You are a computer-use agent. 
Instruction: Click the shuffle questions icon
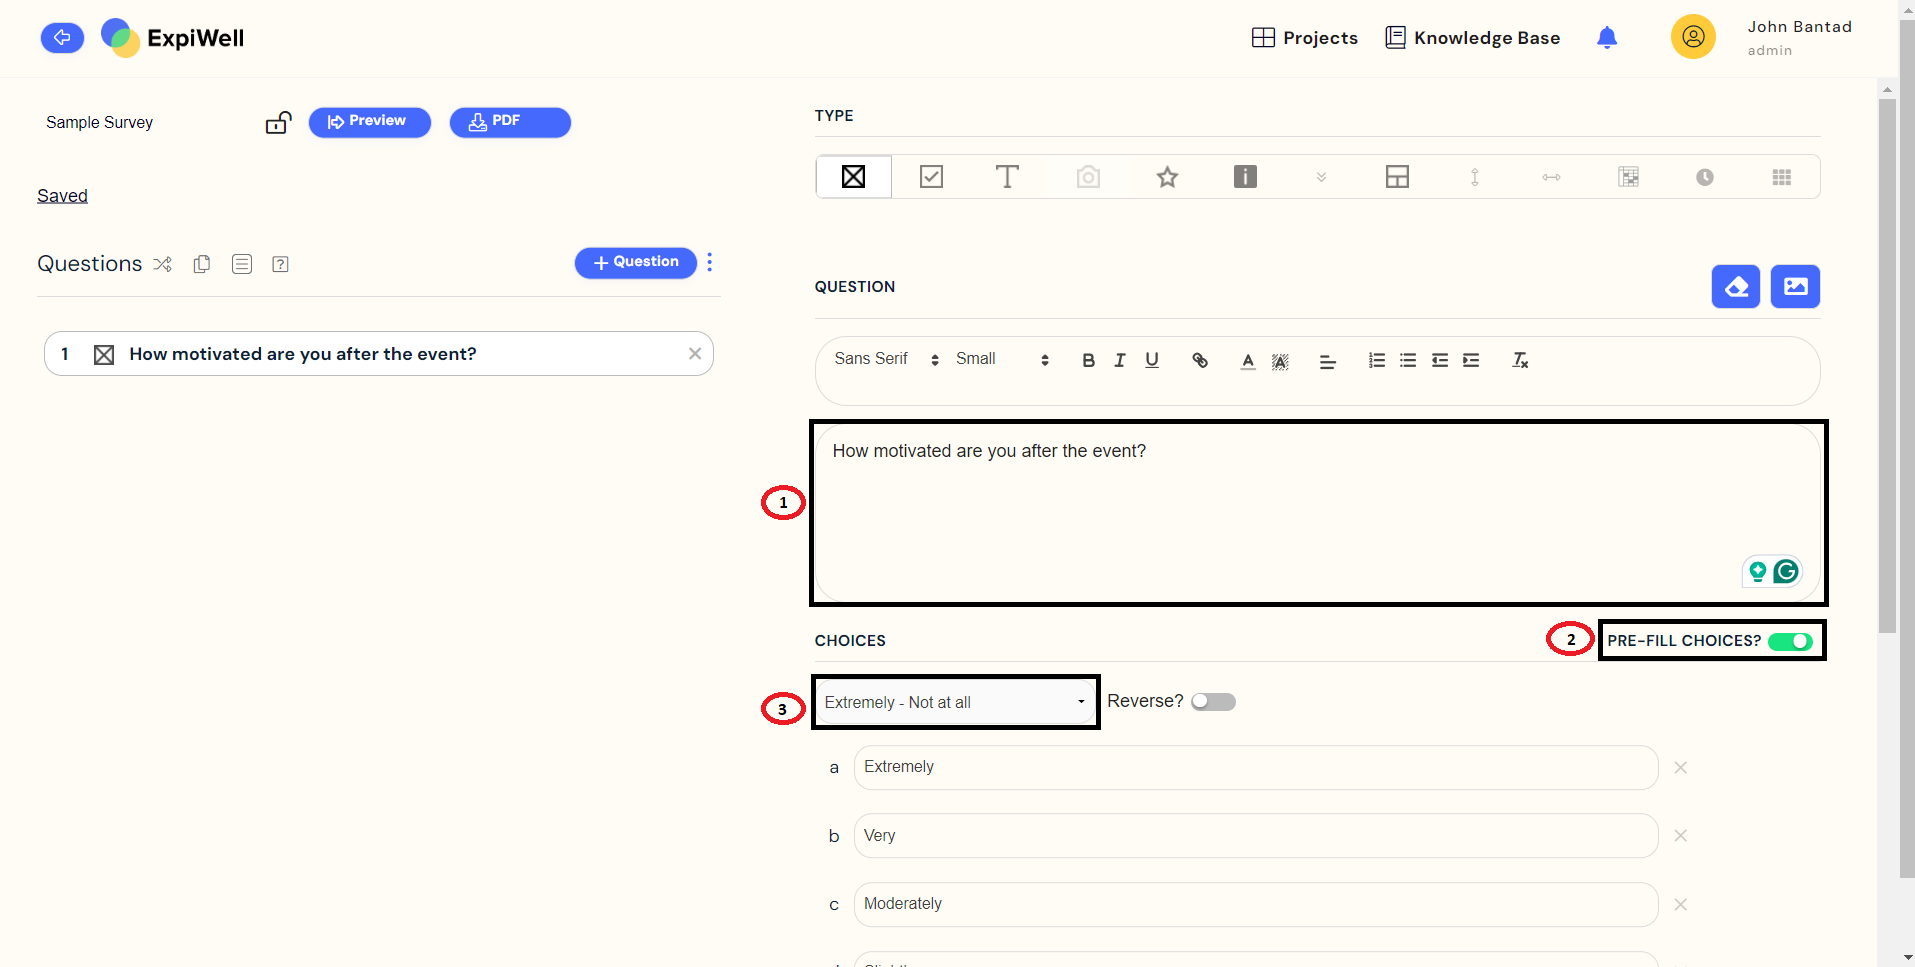163,264
